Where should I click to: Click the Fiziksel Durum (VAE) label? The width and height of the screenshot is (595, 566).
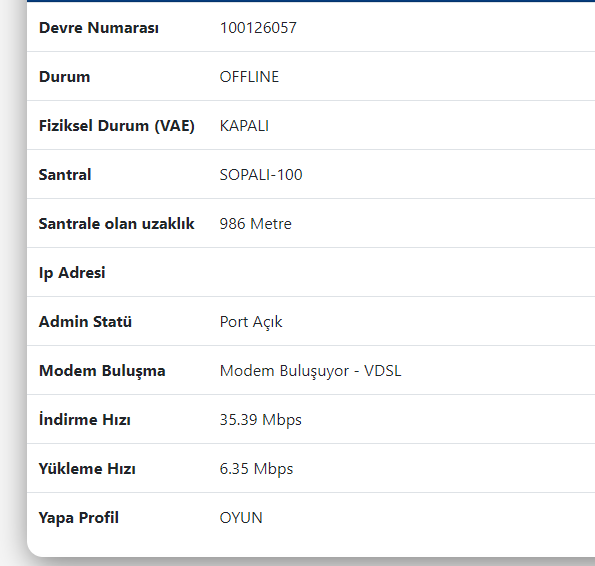click(x=116, y=126)
